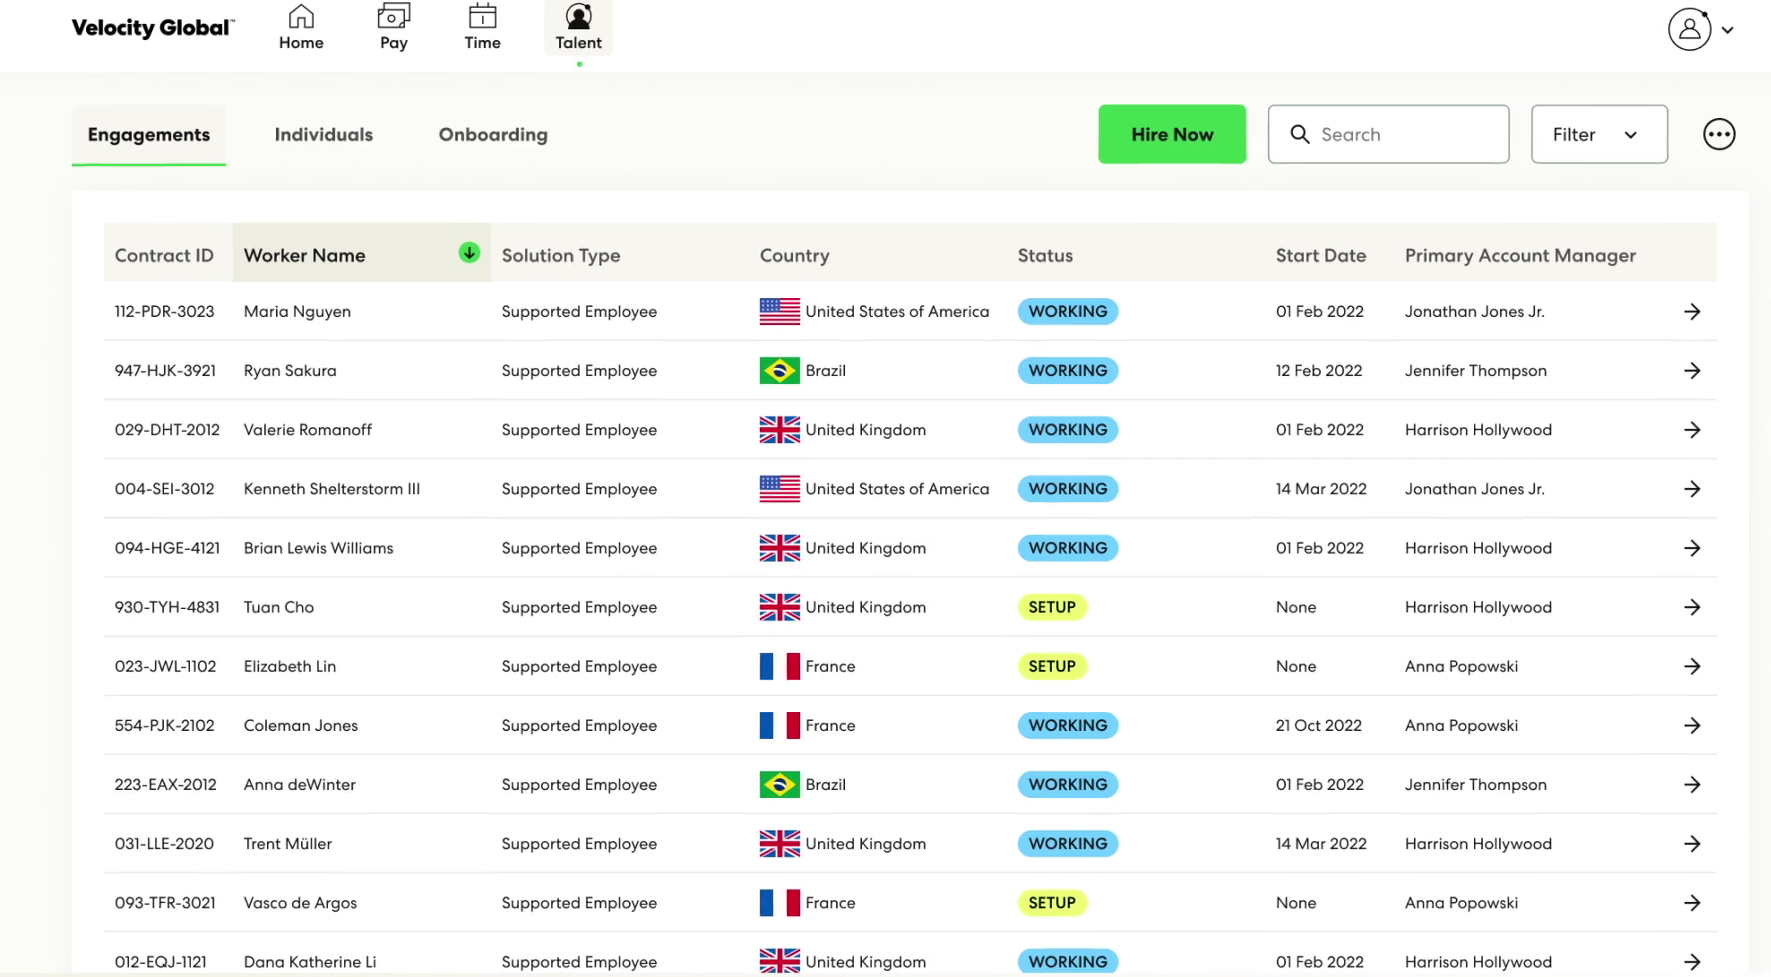Viewport: 1771px width, 977px height.
Task: Open the user profile avatar menu
Action: (x=1689, y=29)
